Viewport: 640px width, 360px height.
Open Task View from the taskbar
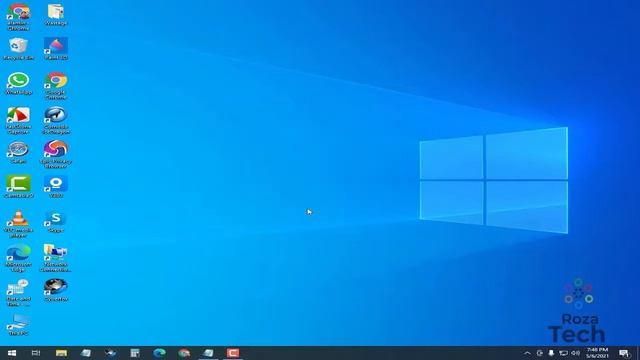36,353
